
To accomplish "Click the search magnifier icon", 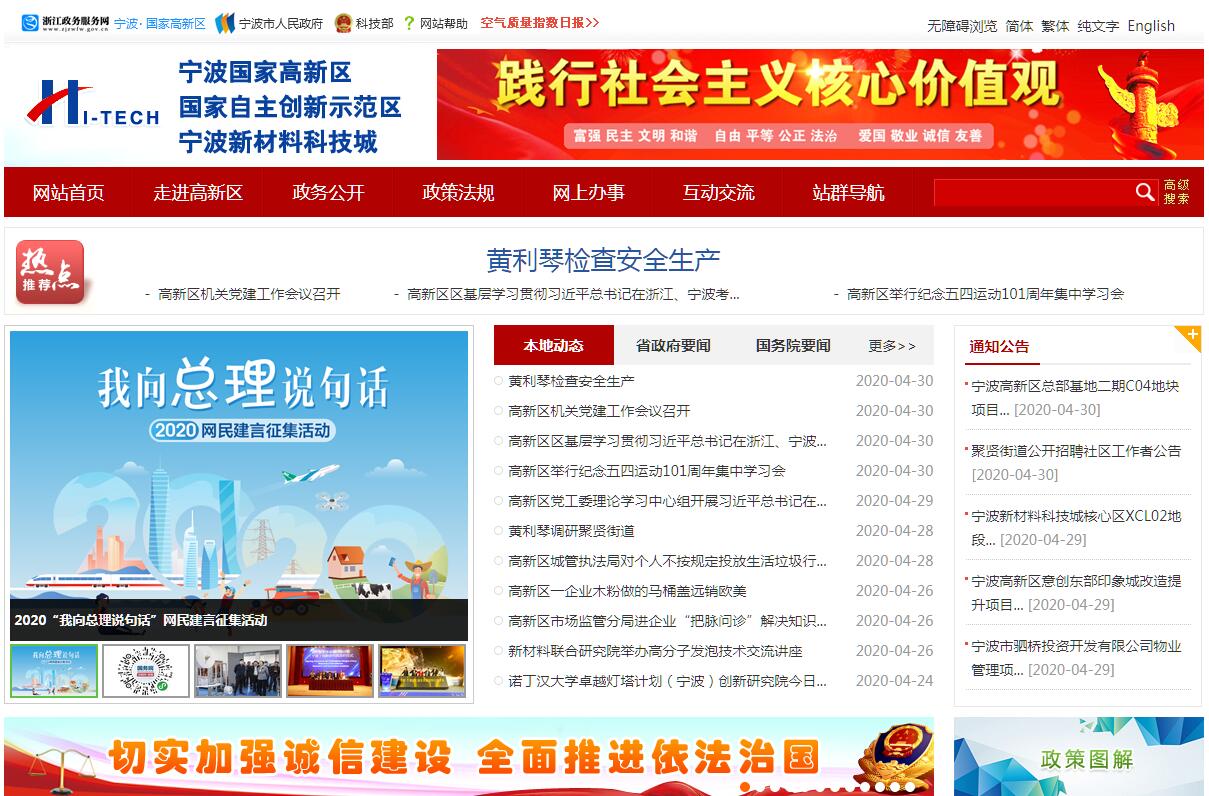I will click(x=1145, y=192).
